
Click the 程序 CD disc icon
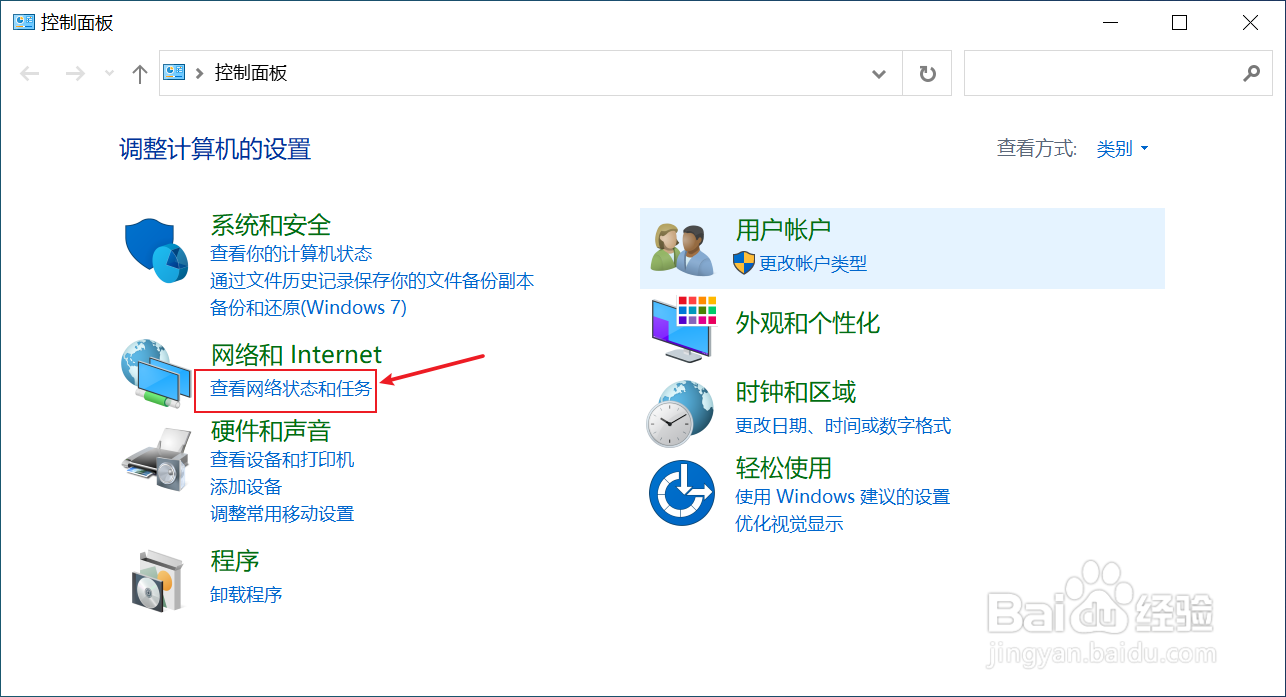tap(158, 580)
